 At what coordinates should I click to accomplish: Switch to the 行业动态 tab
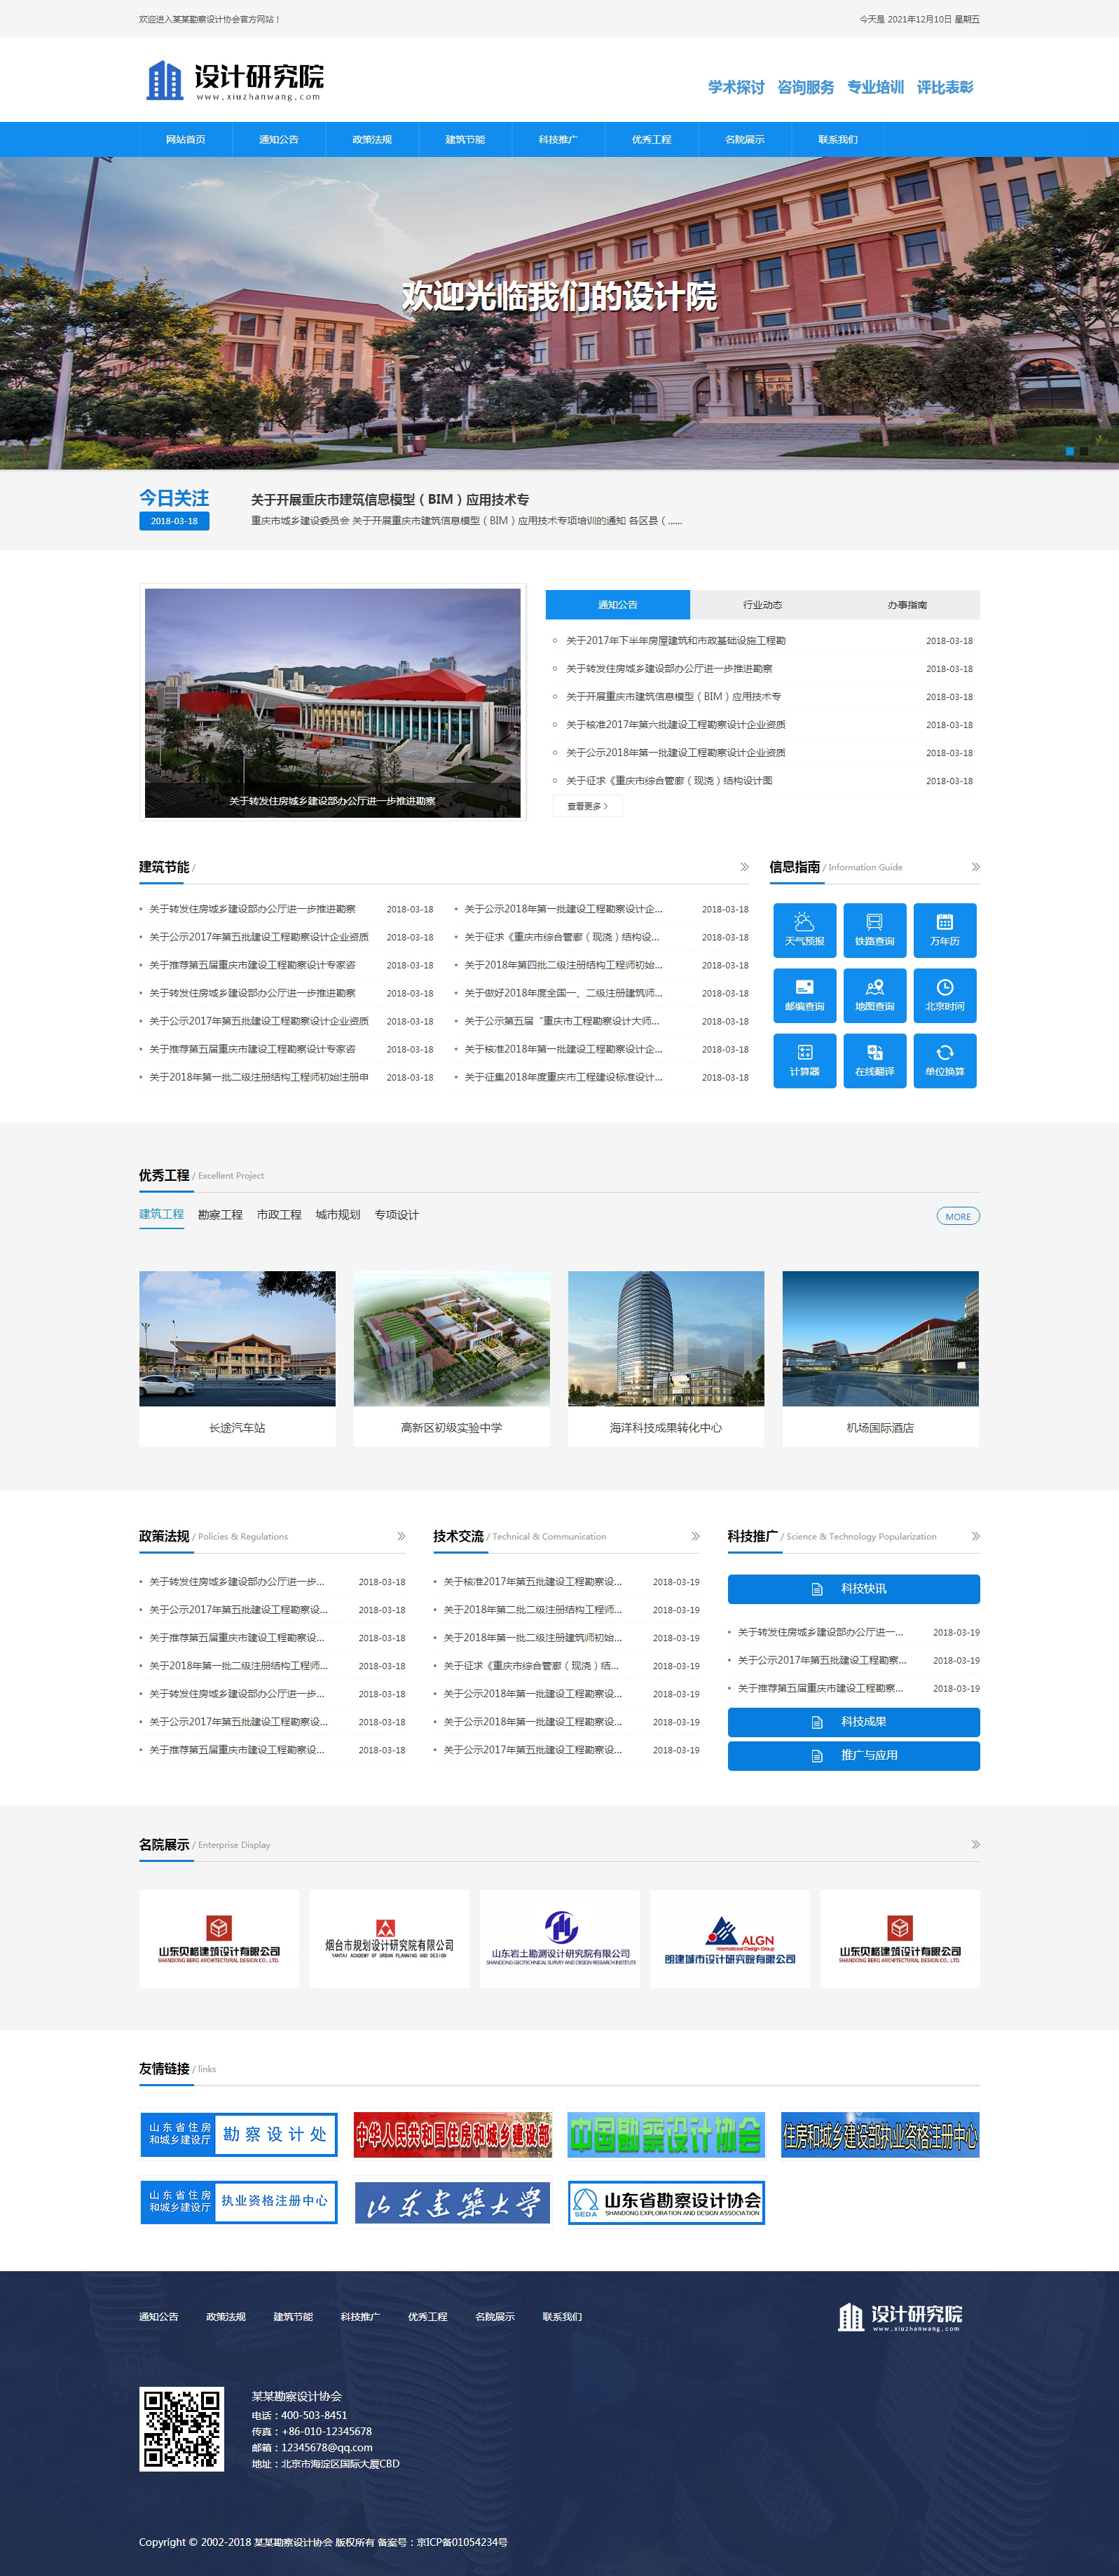pyautogui.click(x=762, y=605)
